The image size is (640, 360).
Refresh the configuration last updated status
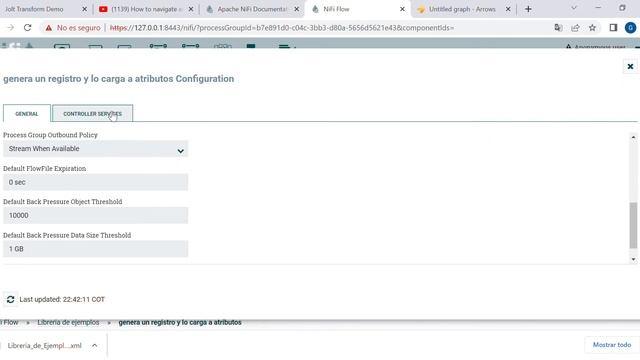(11, 300)
